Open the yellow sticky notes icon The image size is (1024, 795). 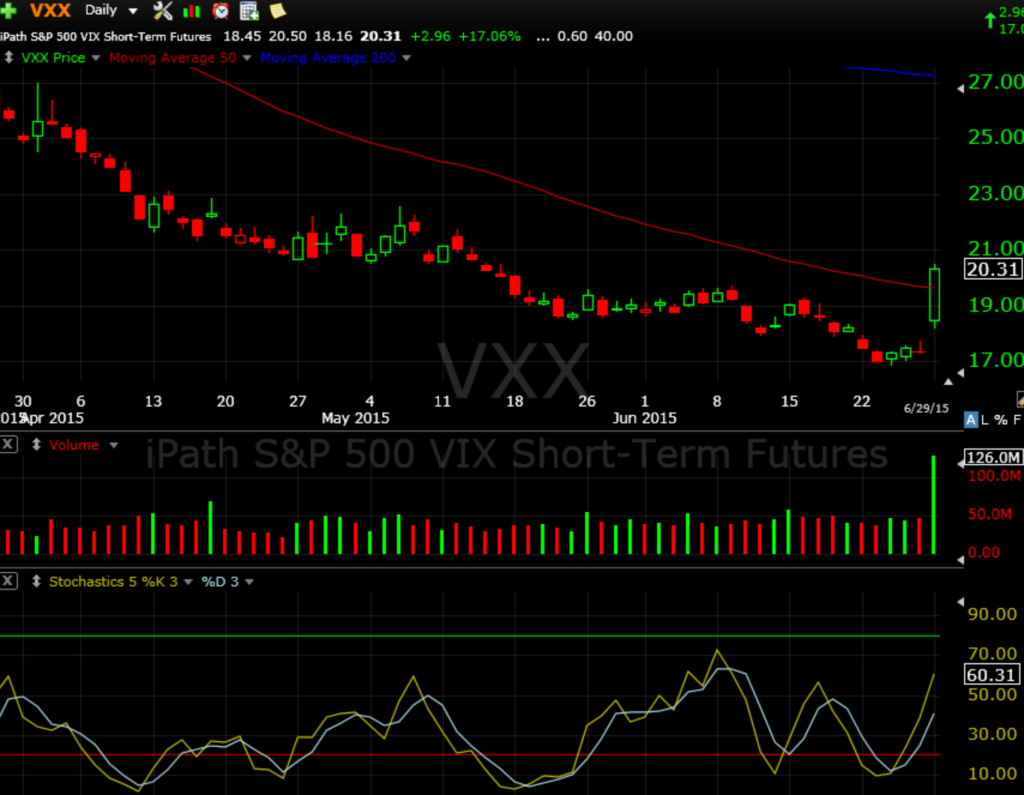278,10
